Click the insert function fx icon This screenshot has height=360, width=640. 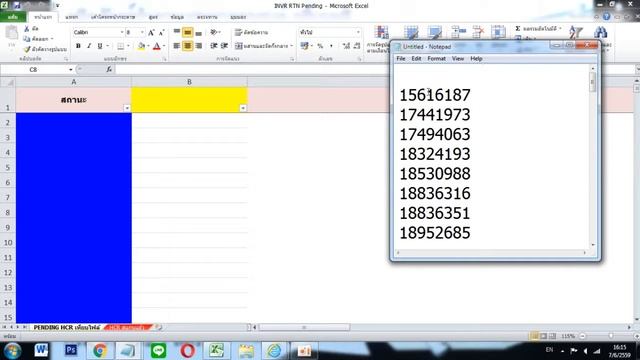[109, 69]
